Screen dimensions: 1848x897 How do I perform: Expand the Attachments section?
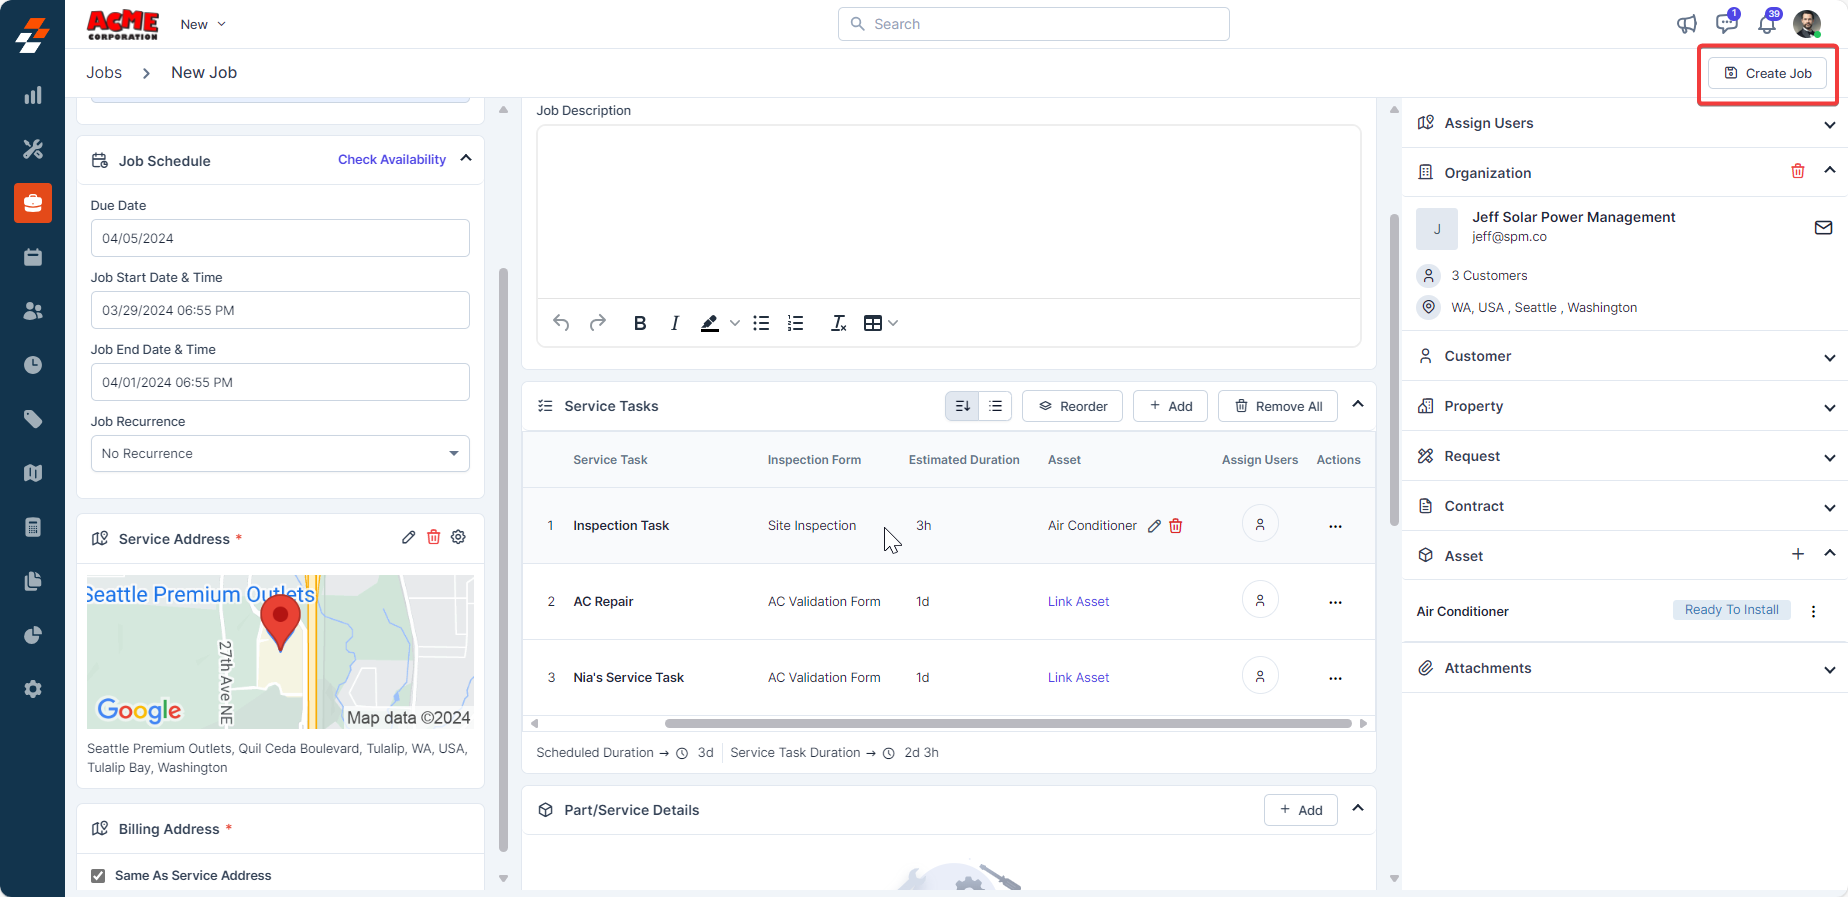(1829, 669)
